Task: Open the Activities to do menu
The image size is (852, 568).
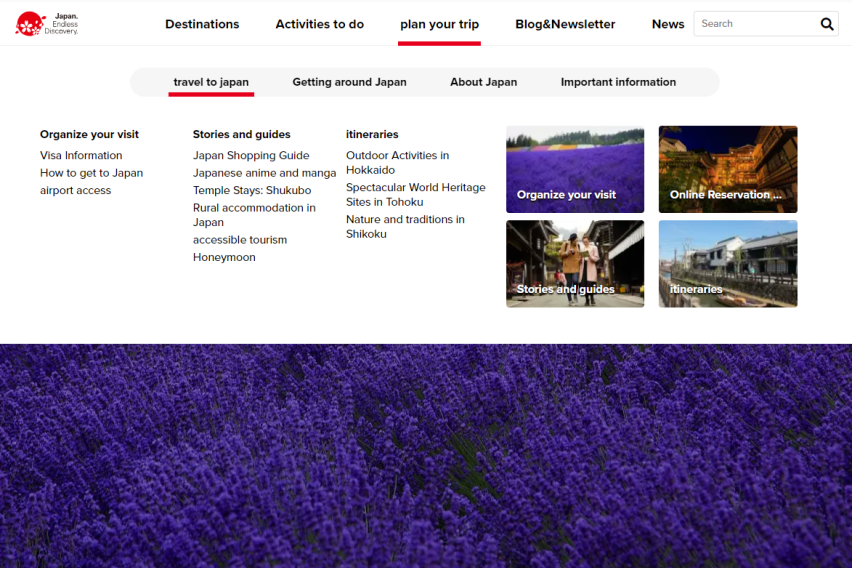Action: [x=319, y=24]
